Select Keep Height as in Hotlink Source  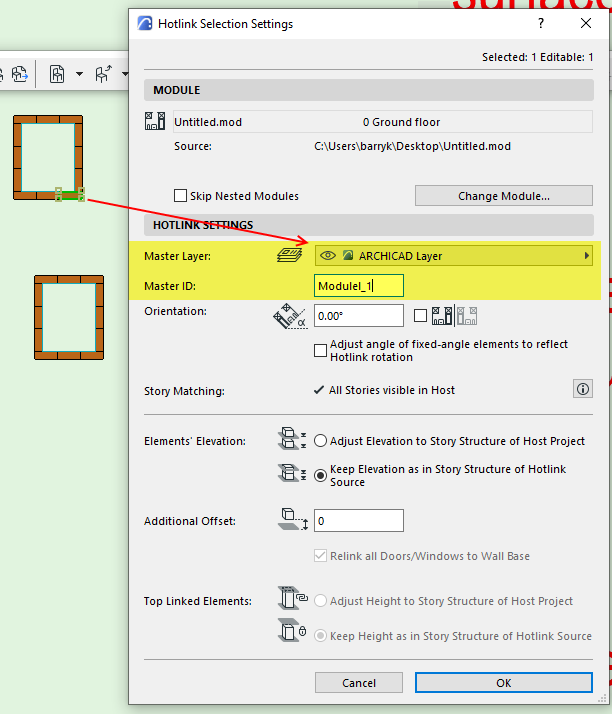[x=321, y=636]
